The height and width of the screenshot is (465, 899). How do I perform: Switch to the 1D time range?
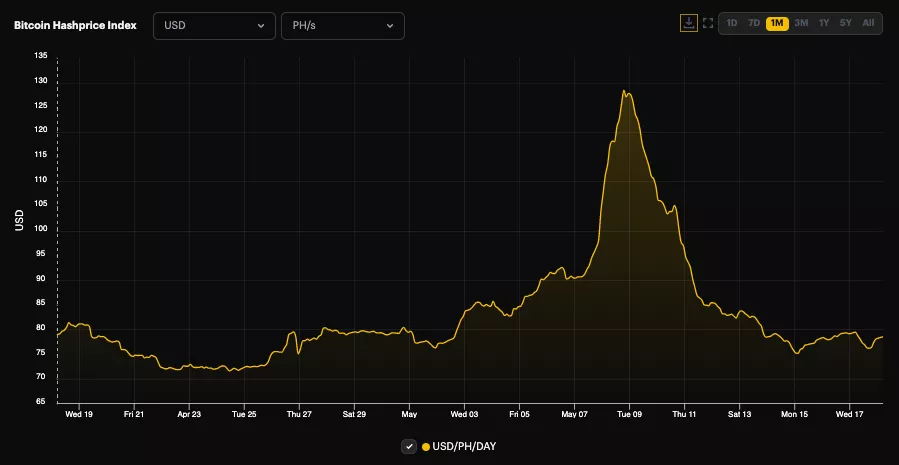pos(732,23)
